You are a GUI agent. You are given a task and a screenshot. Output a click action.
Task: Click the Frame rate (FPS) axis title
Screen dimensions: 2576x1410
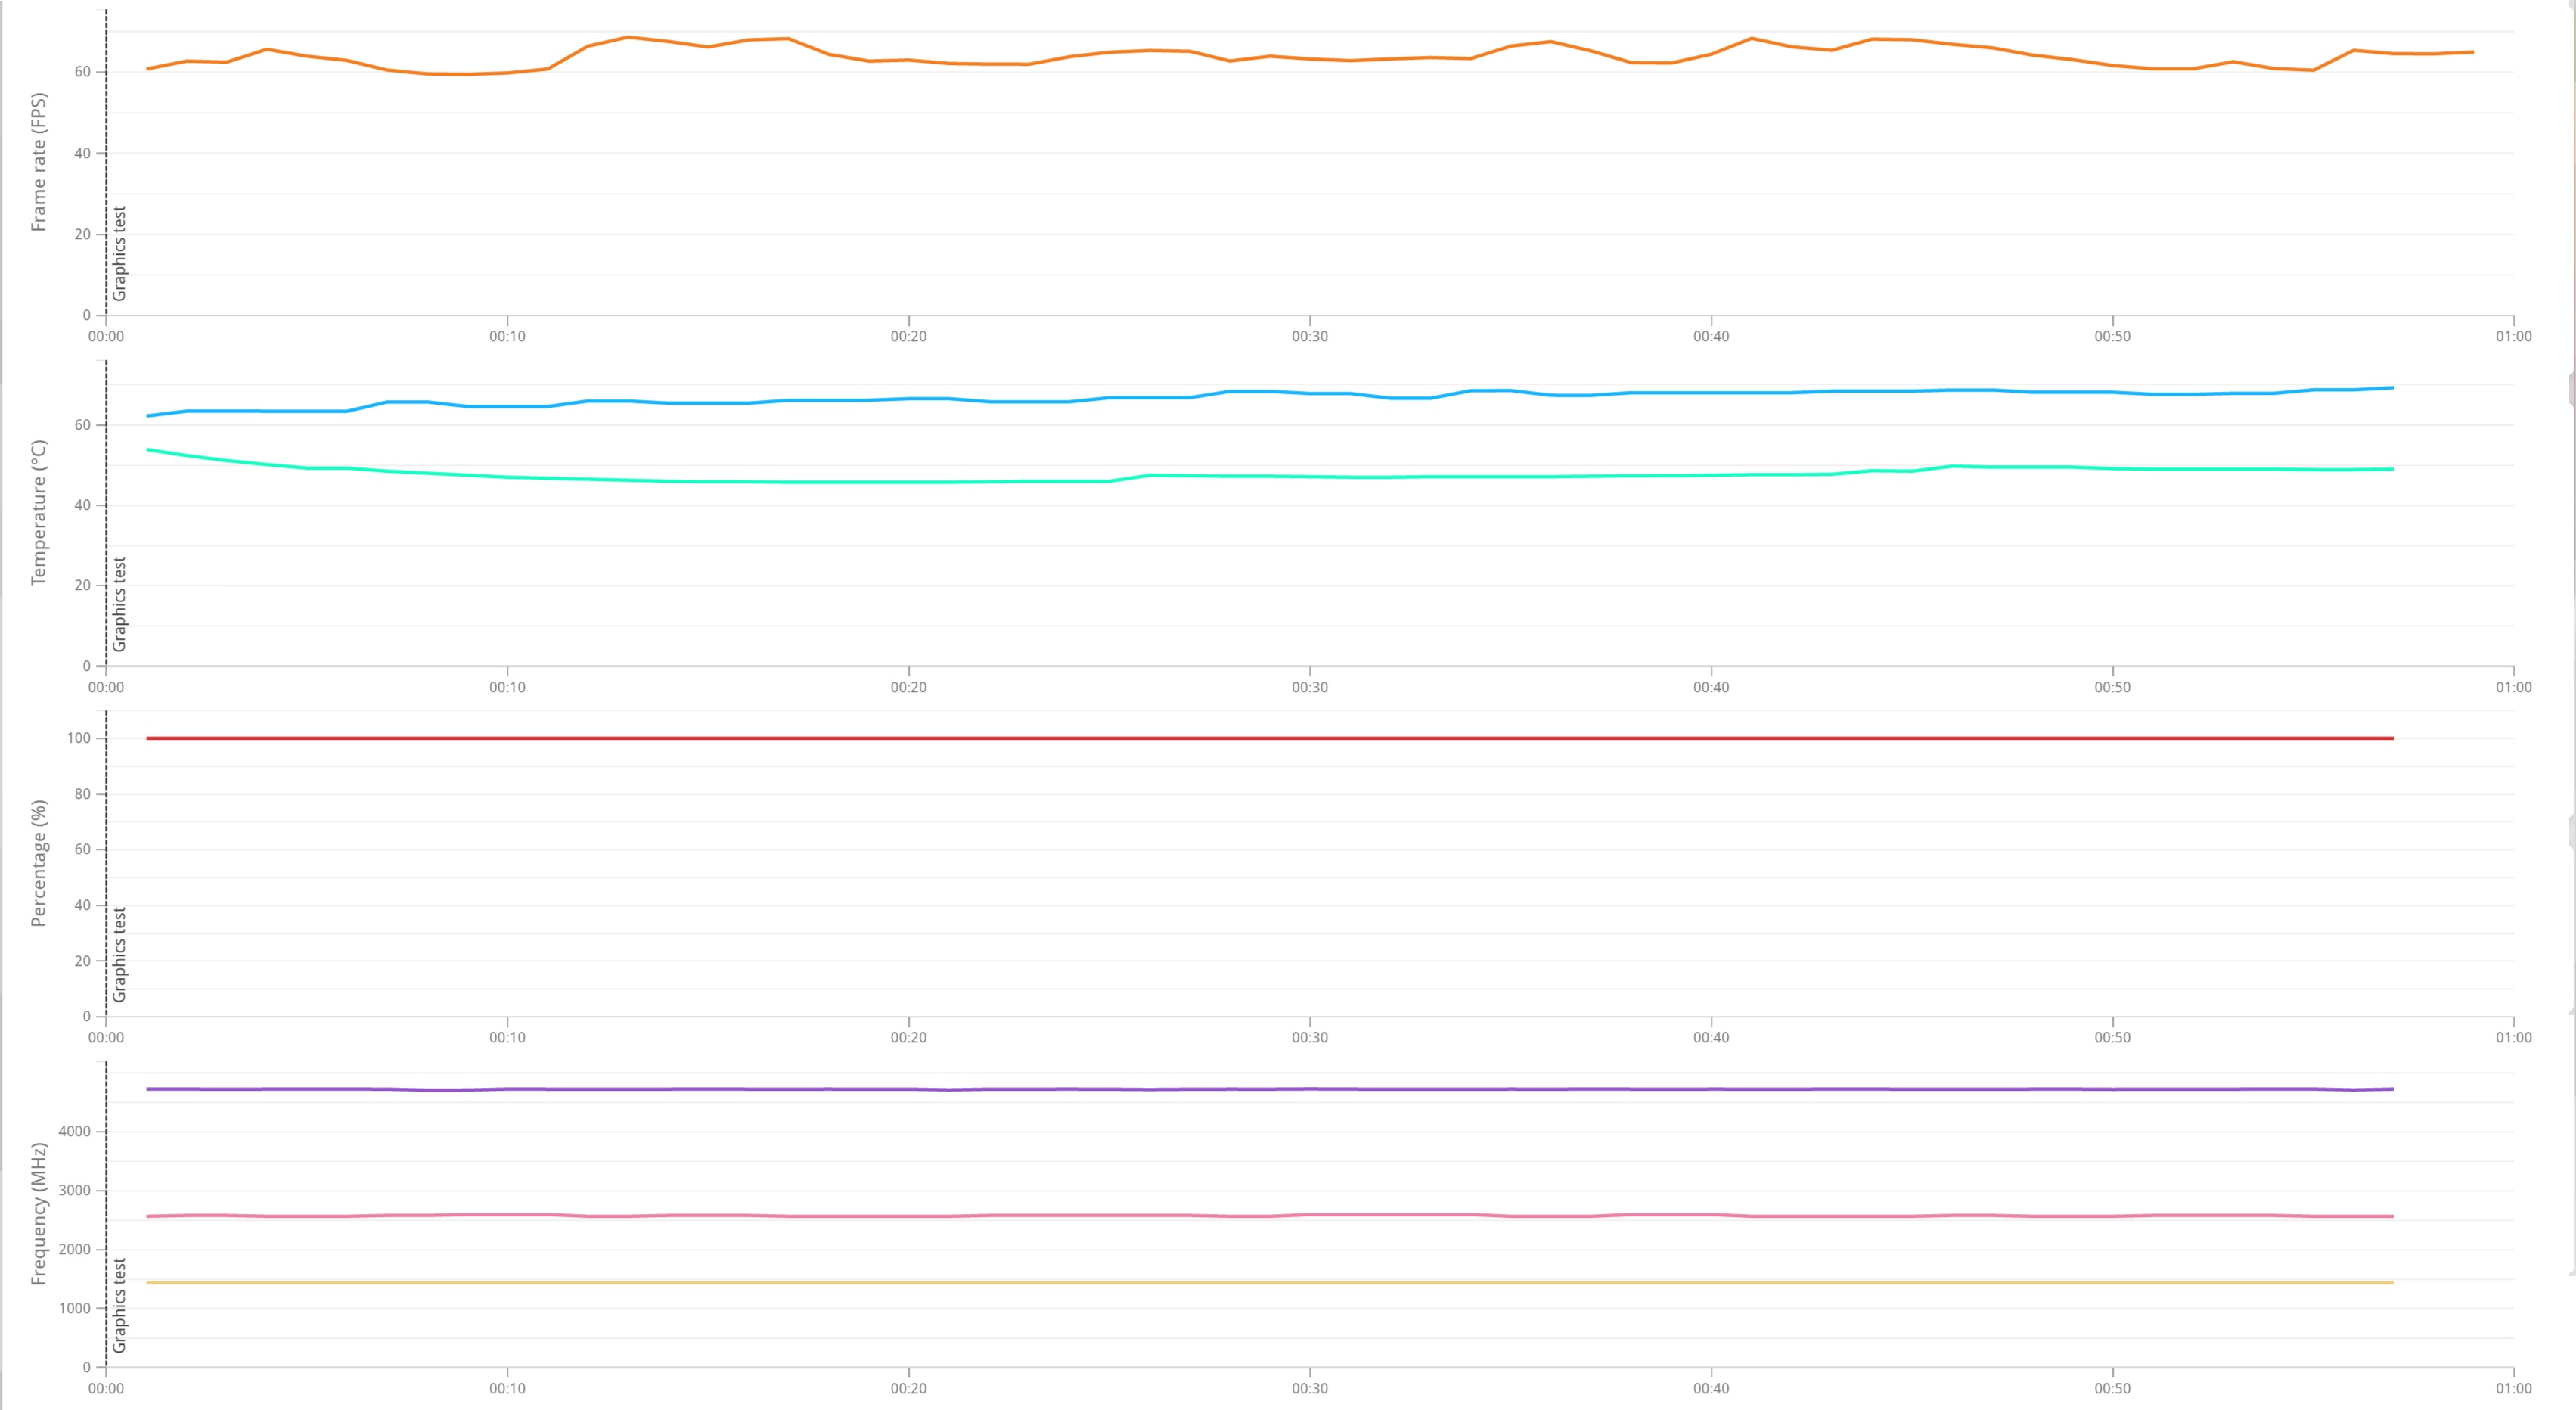39,162
